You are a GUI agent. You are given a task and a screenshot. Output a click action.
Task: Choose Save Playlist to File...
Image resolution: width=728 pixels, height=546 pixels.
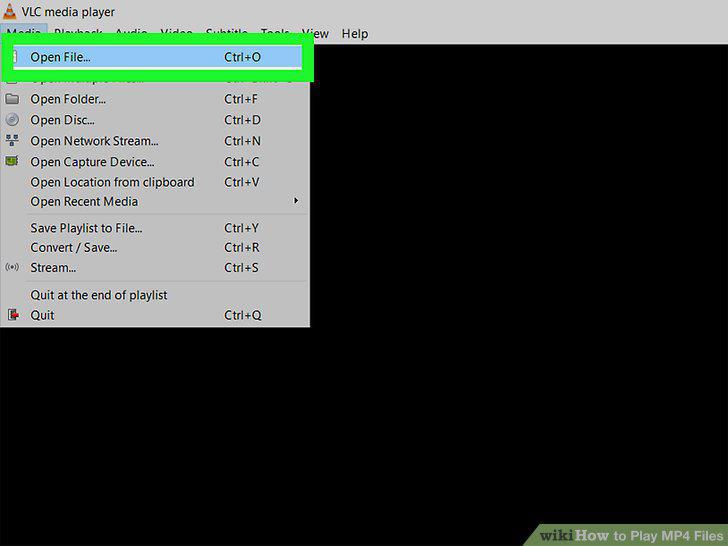coord(155,228)
